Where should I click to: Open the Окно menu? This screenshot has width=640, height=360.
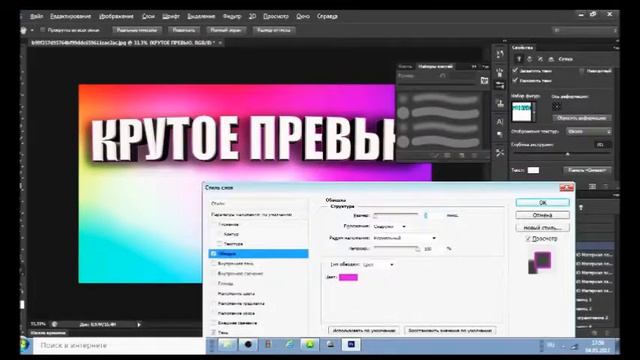tap(302, 16)
